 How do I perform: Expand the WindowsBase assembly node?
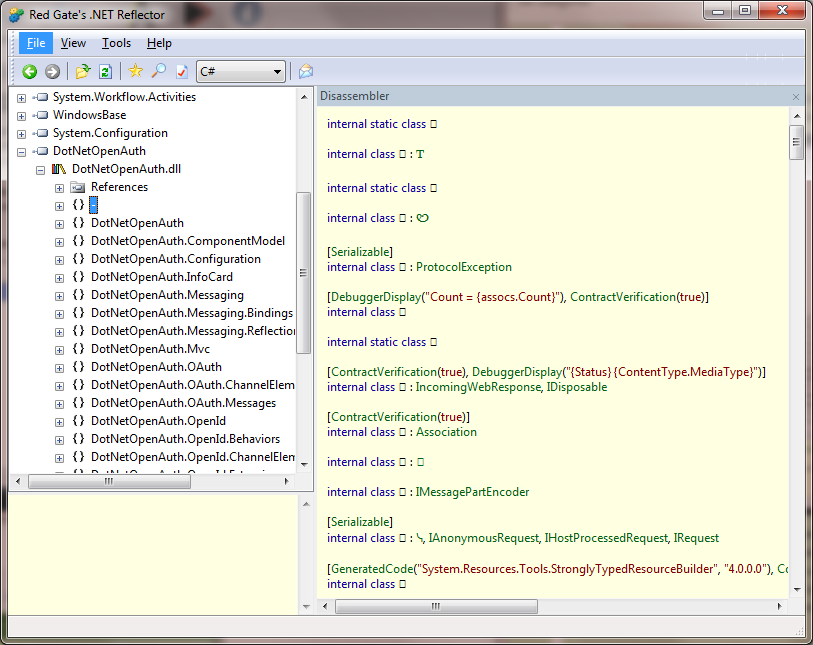(21, 116)
